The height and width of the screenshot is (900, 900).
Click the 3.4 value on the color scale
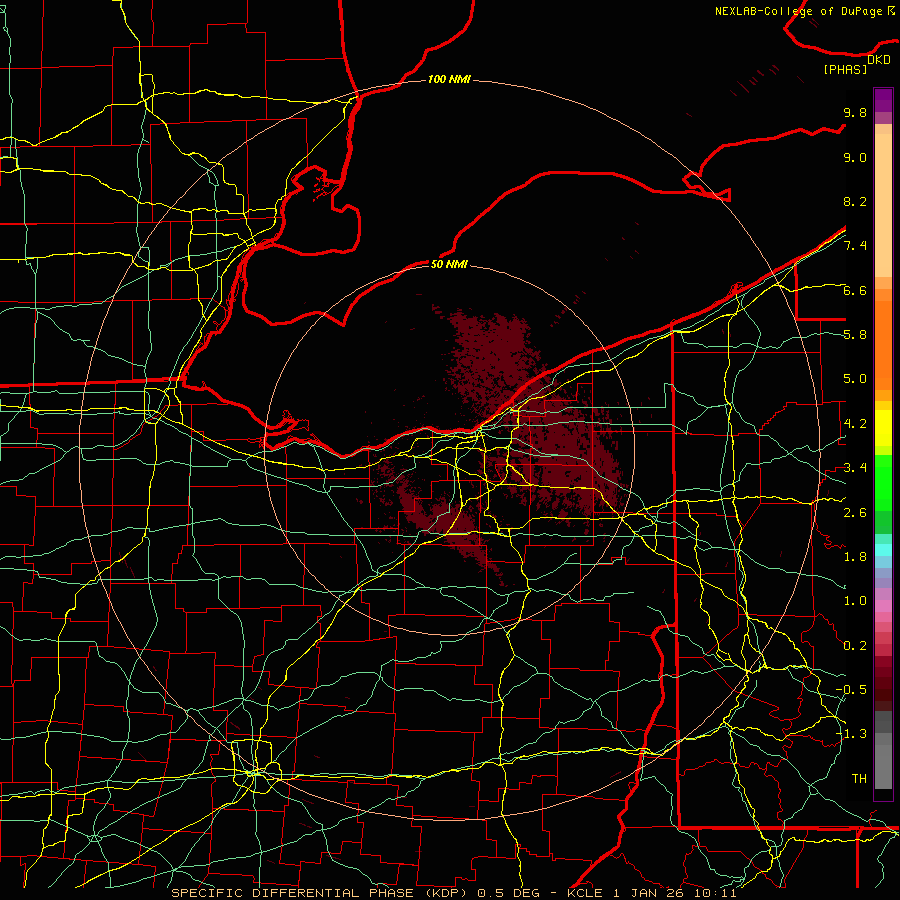click(x=855, y=468)
